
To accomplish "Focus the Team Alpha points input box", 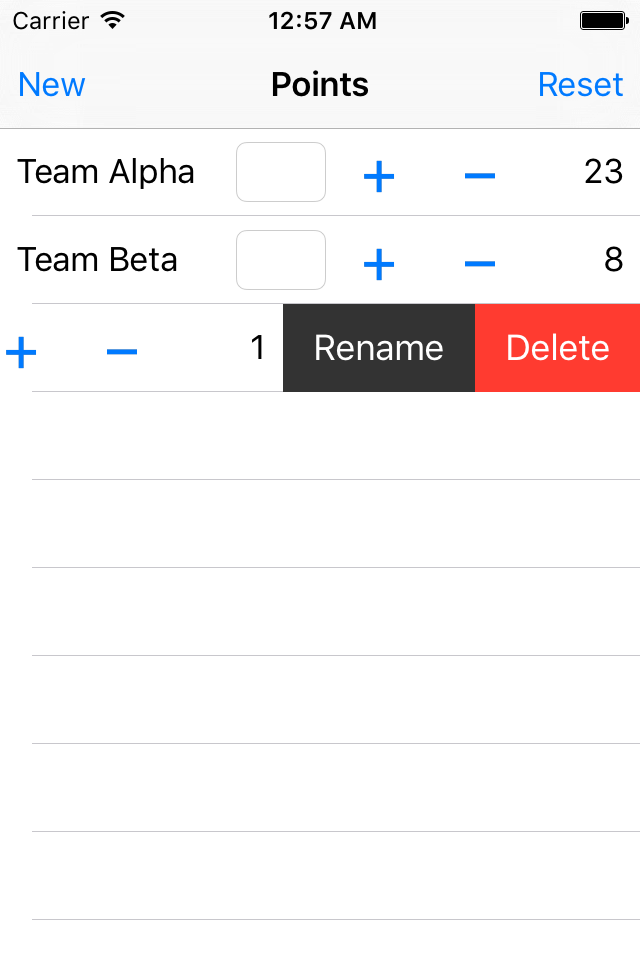I will coord(281,172).
